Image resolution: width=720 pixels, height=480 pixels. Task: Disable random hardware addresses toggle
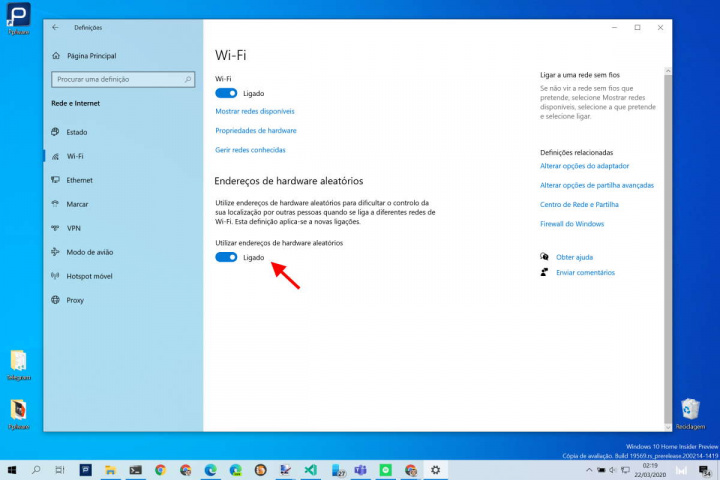[226, 257]
